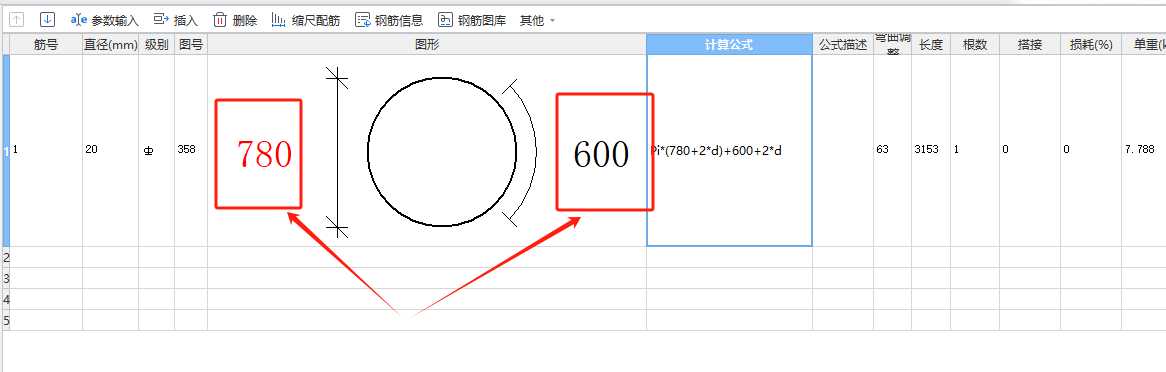The width and height of the screenshot is (1166, 372).
Task: Click the 780 diameter value in the shape
Action: tap(265, 154)
